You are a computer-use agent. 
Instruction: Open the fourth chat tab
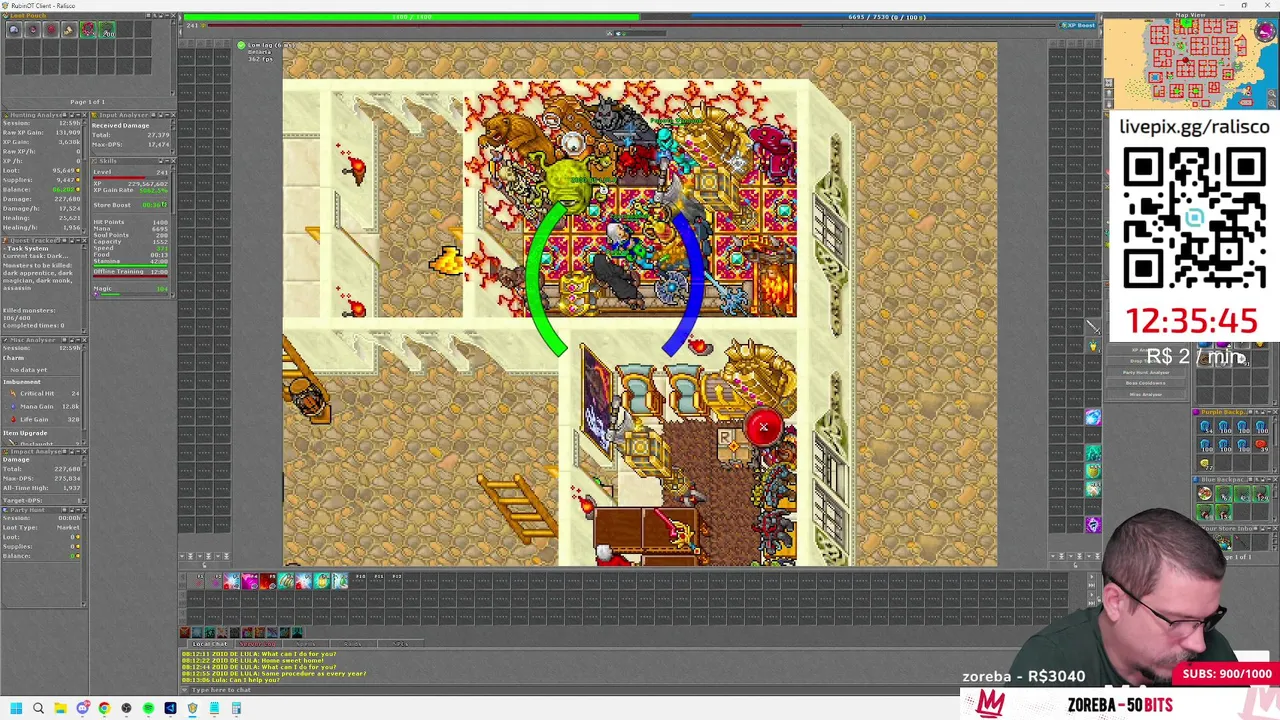click(x=352, y=644)
